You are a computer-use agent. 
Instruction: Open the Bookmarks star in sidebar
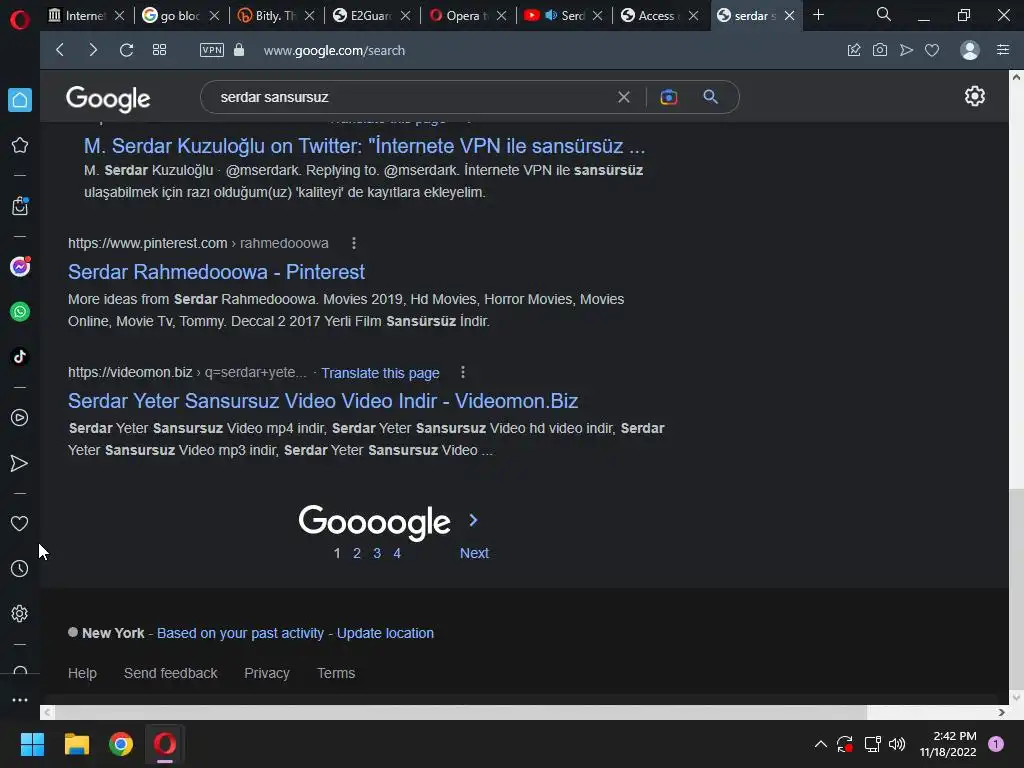tap(20, 145)
